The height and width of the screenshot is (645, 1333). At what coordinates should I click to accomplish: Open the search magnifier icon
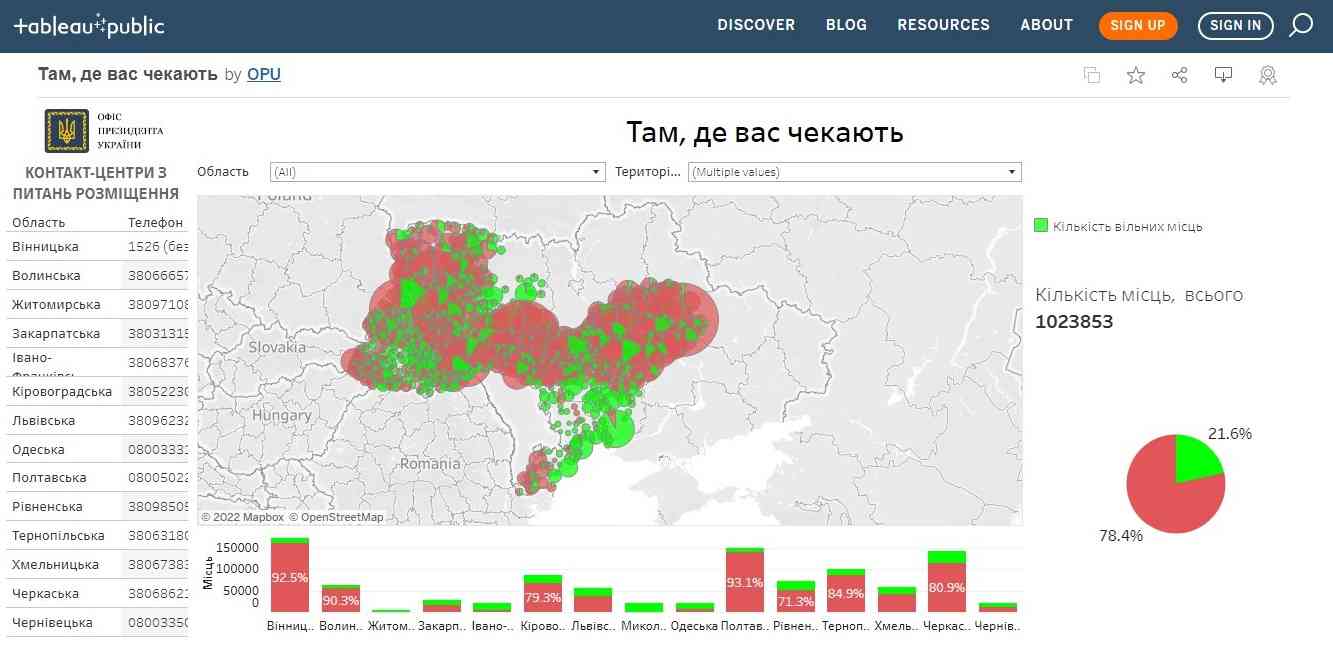click(x=1300, y=26)
